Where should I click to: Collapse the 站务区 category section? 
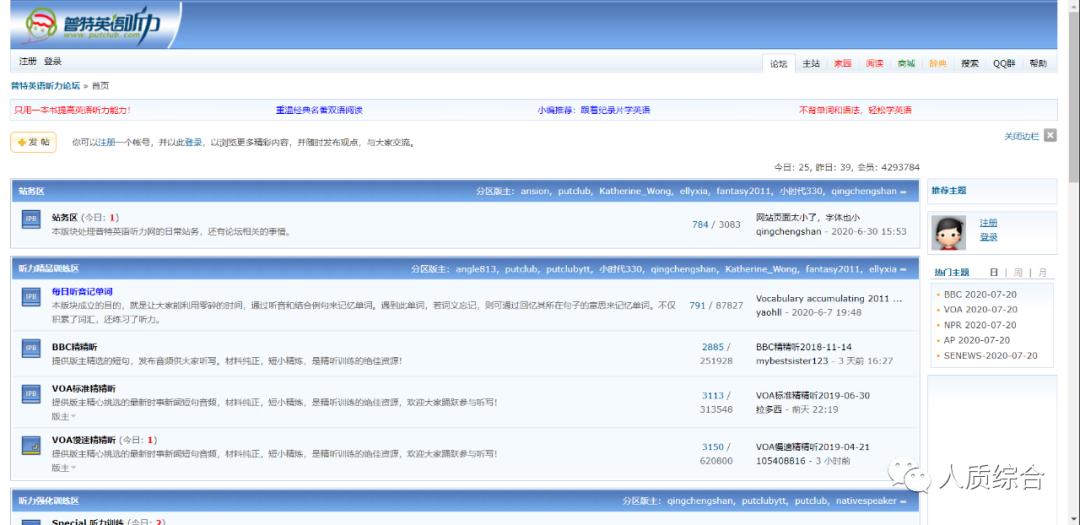point(903,192)
